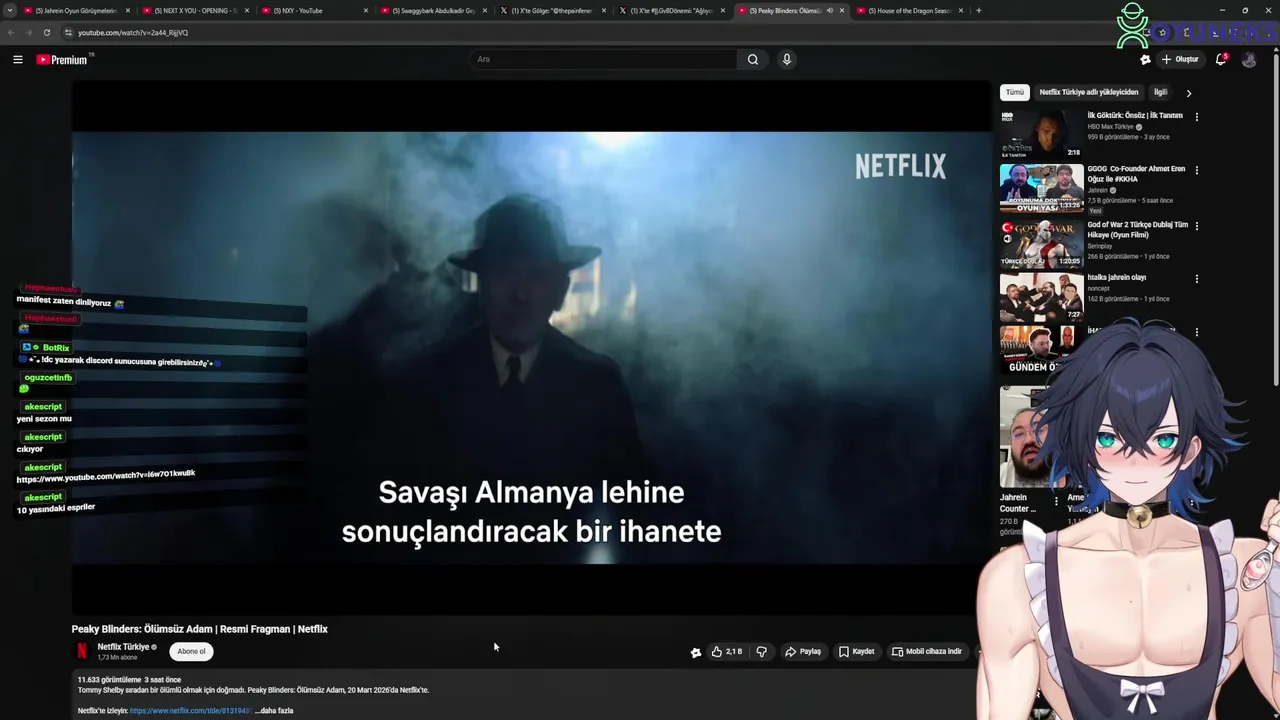Subscribe using the Abone ol button

click(x=191, y=651)
